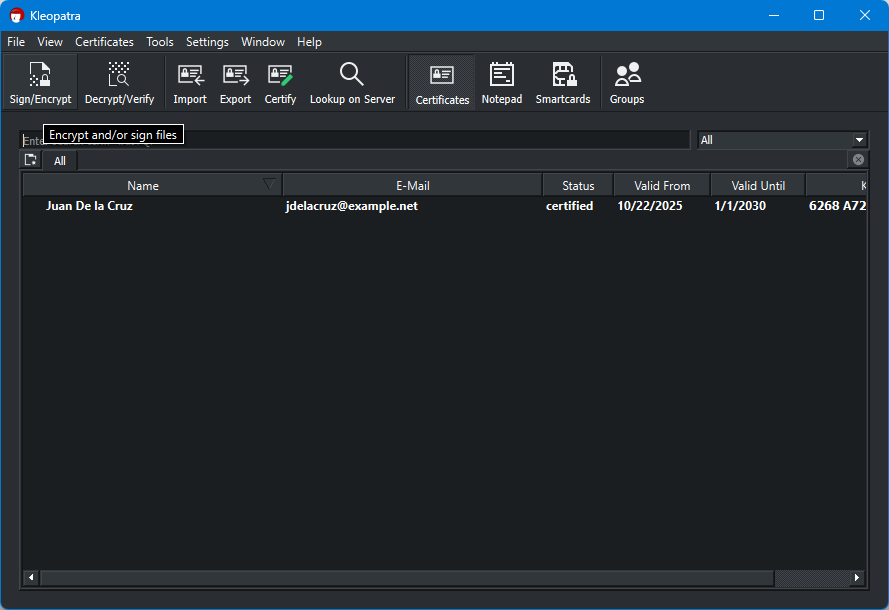This screenshot has height=610, width=889.
Task: Click the Export certificate icon
Action: tap(235, 83)
